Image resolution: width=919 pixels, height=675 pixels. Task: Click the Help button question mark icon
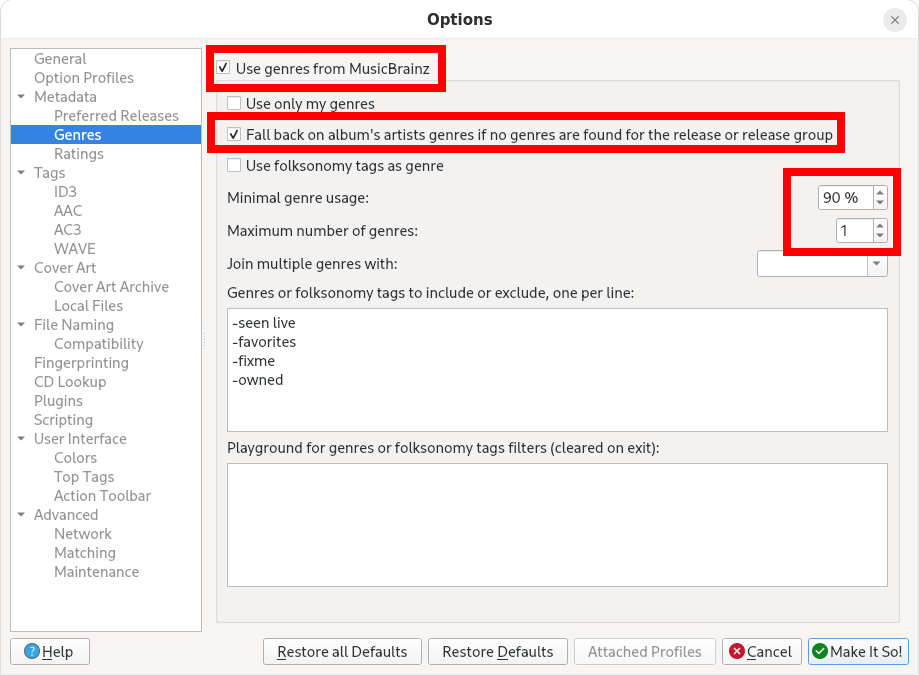point(32,652)
